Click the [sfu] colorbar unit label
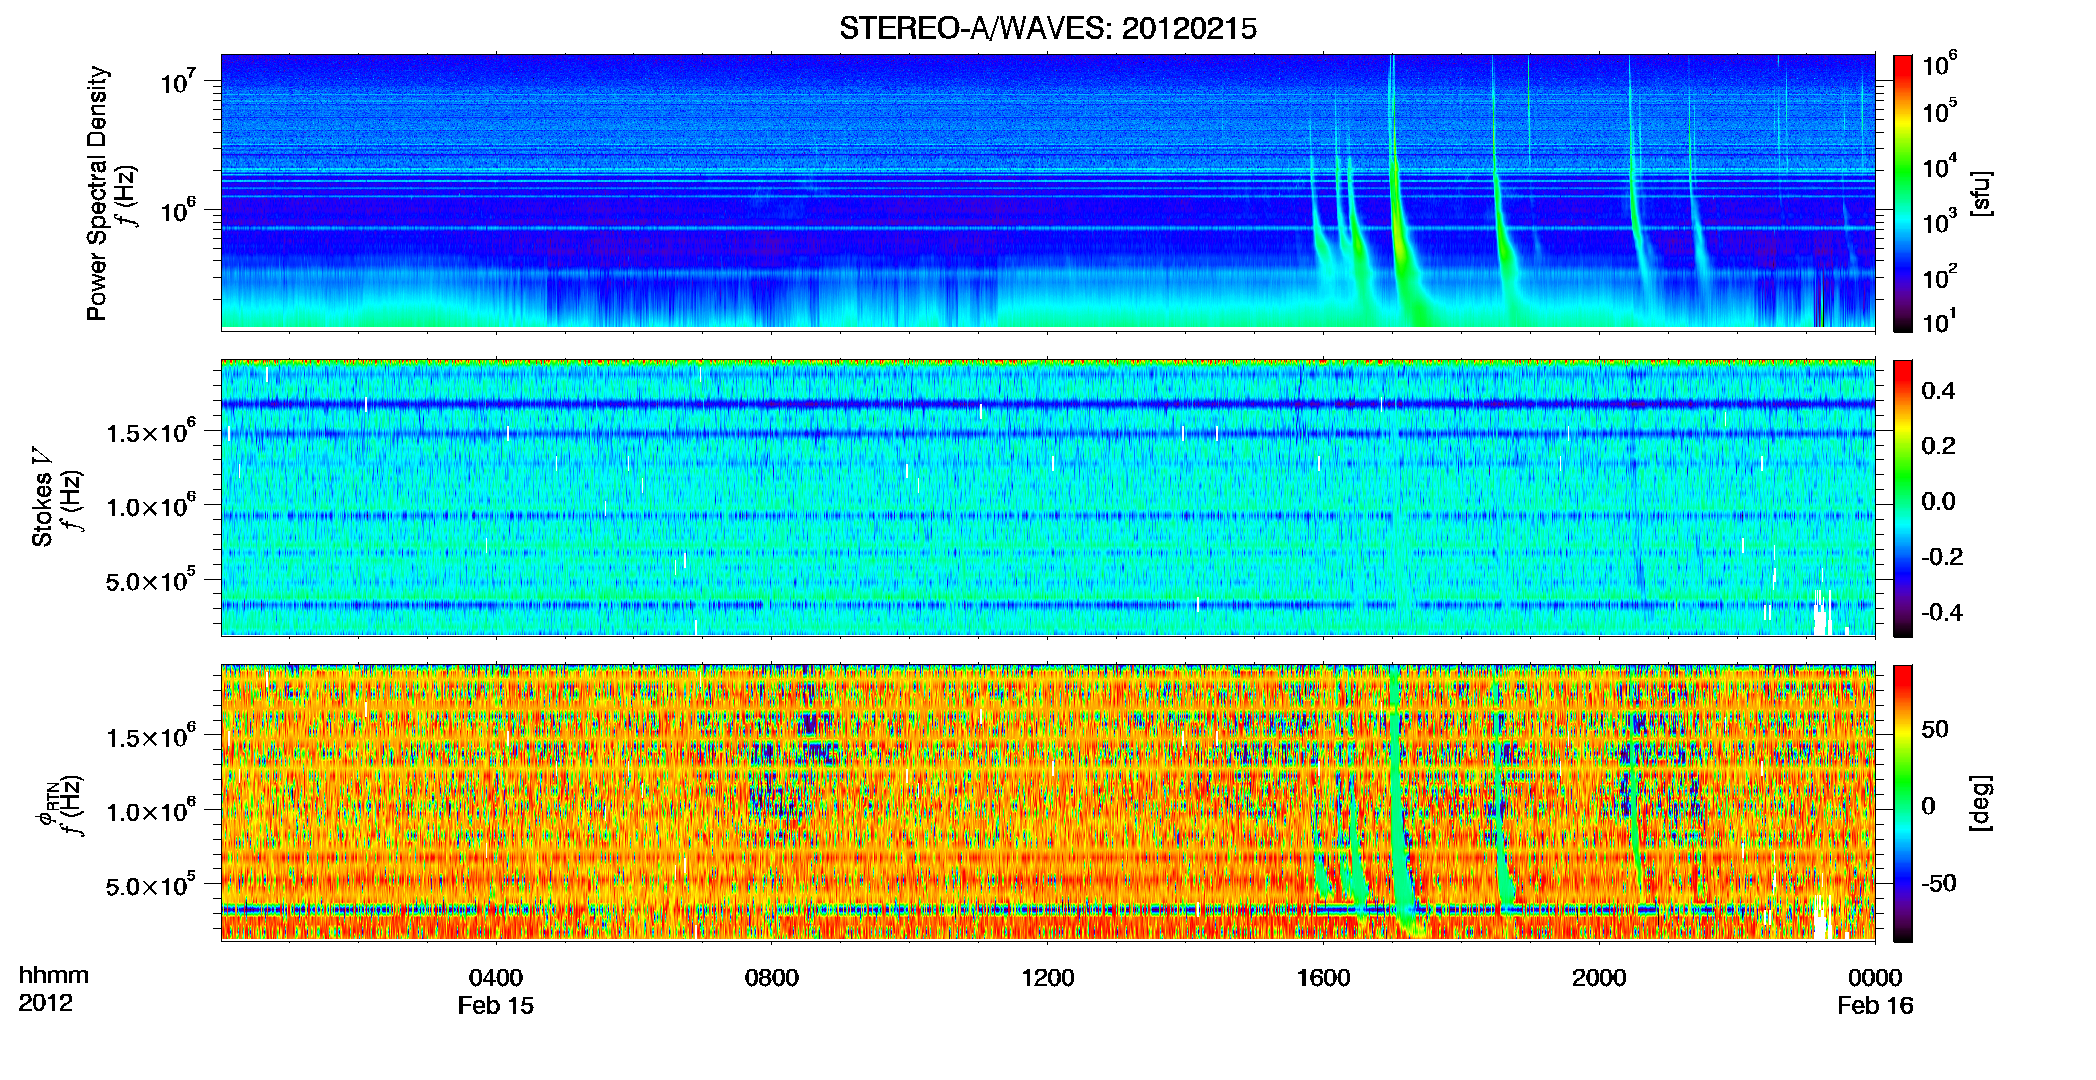This screenshot has width=2096, height=1080. click(1981, 193)
